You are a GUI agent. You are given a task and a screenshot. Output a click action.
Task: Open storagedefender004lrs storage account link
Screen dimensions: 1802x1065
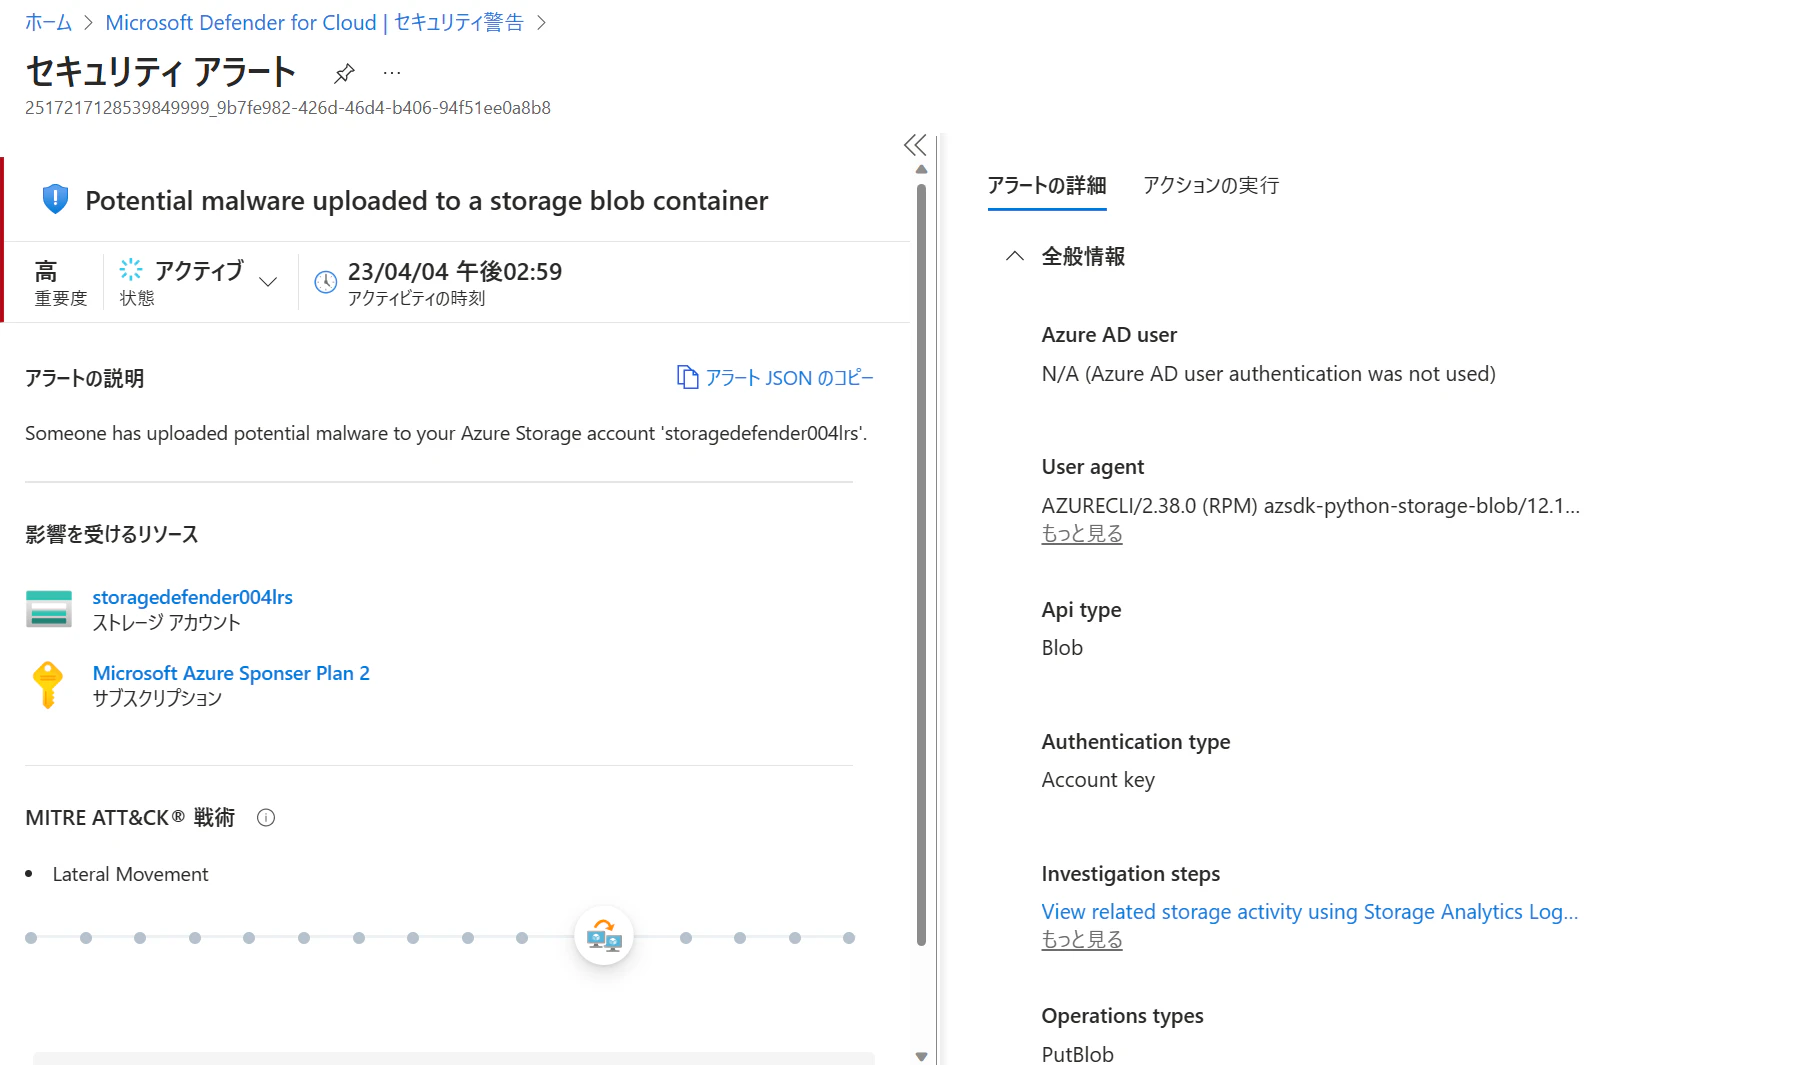[192, 597]
